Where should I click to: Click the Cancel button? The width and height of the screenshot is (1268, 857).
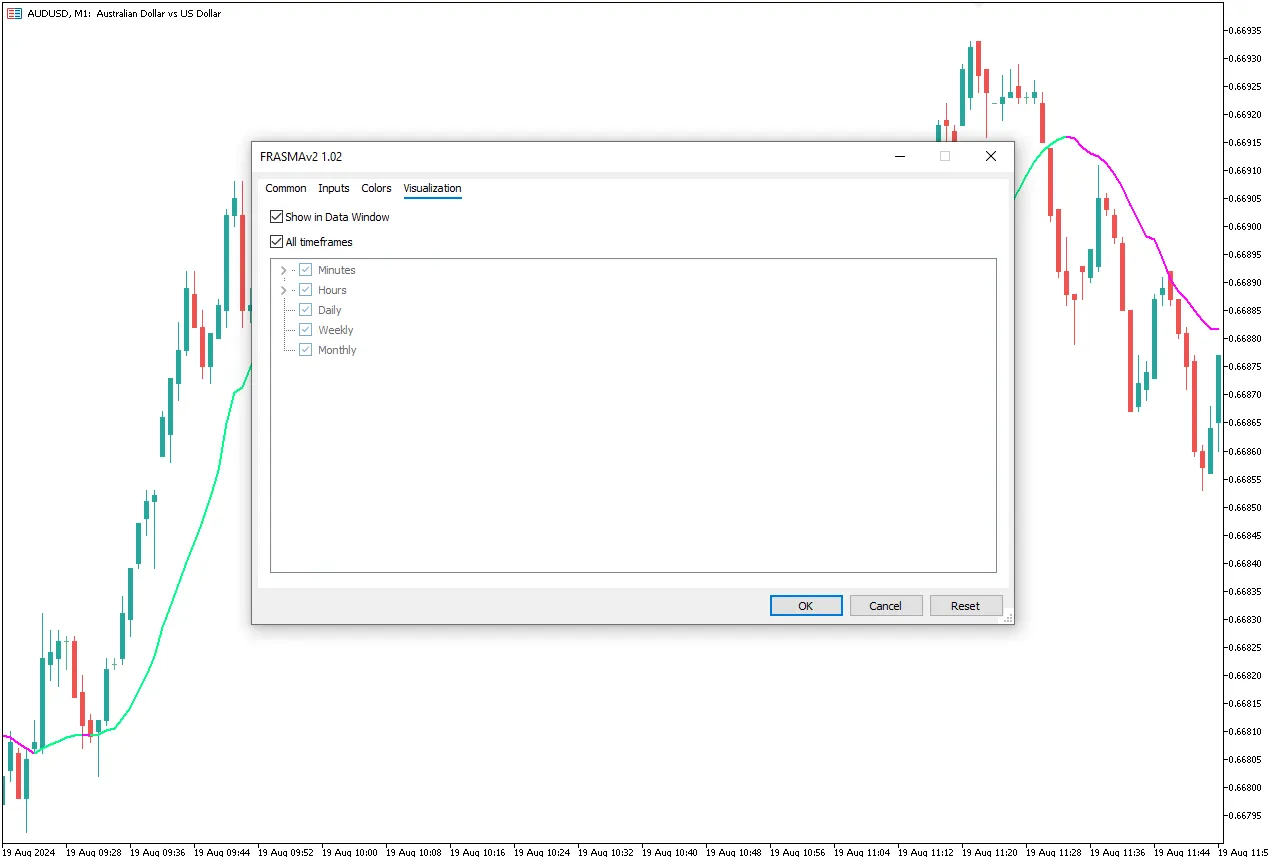[886, 606]
